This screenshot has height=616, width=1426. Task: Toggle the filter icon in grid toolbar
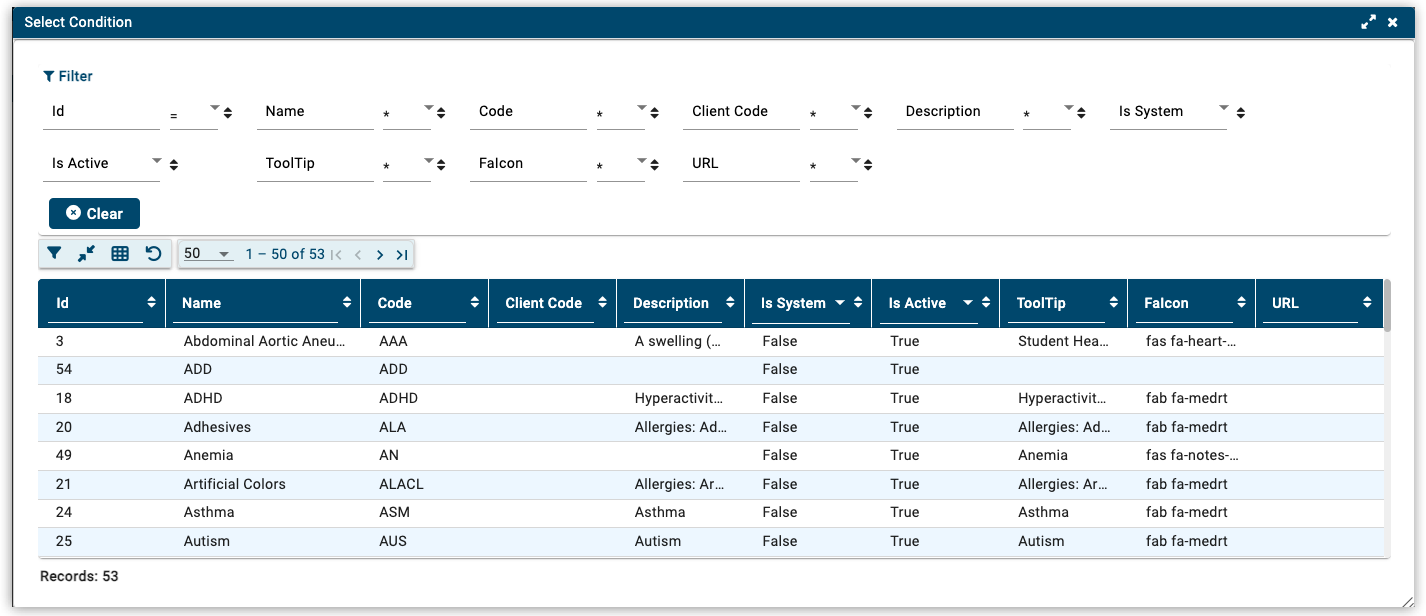point(55,254)
